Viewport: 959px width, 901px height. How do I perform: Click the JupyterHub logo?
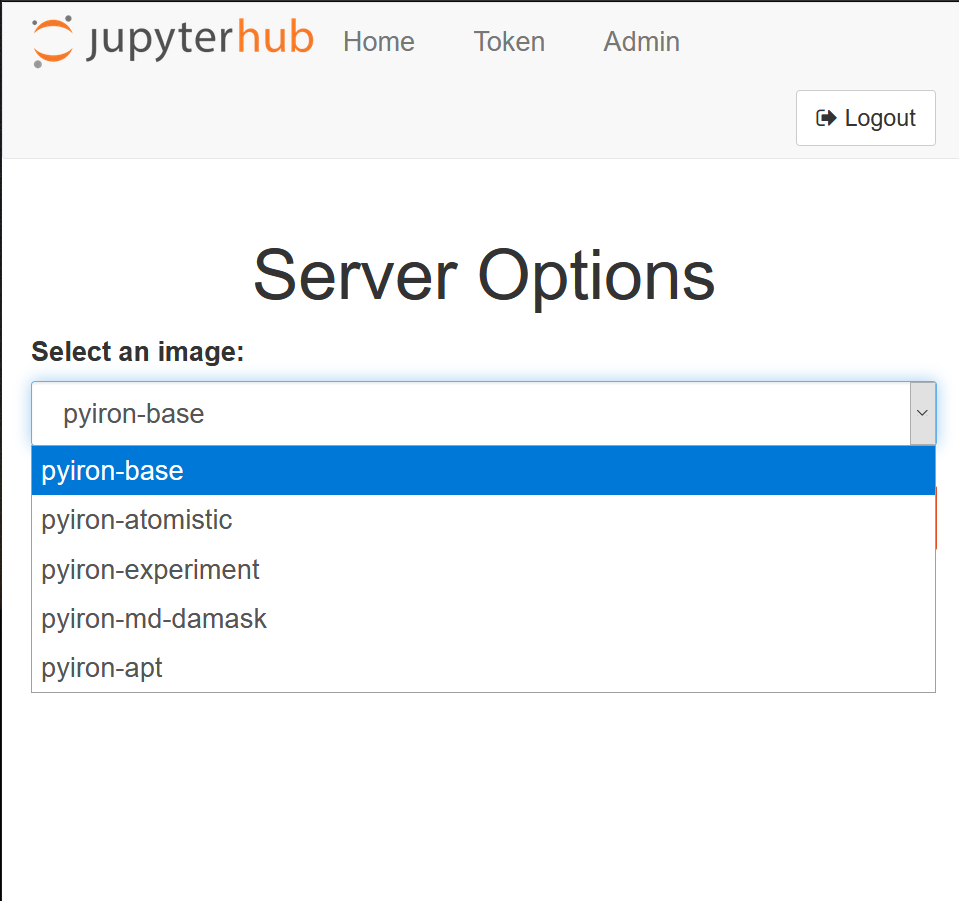(173, 41)
